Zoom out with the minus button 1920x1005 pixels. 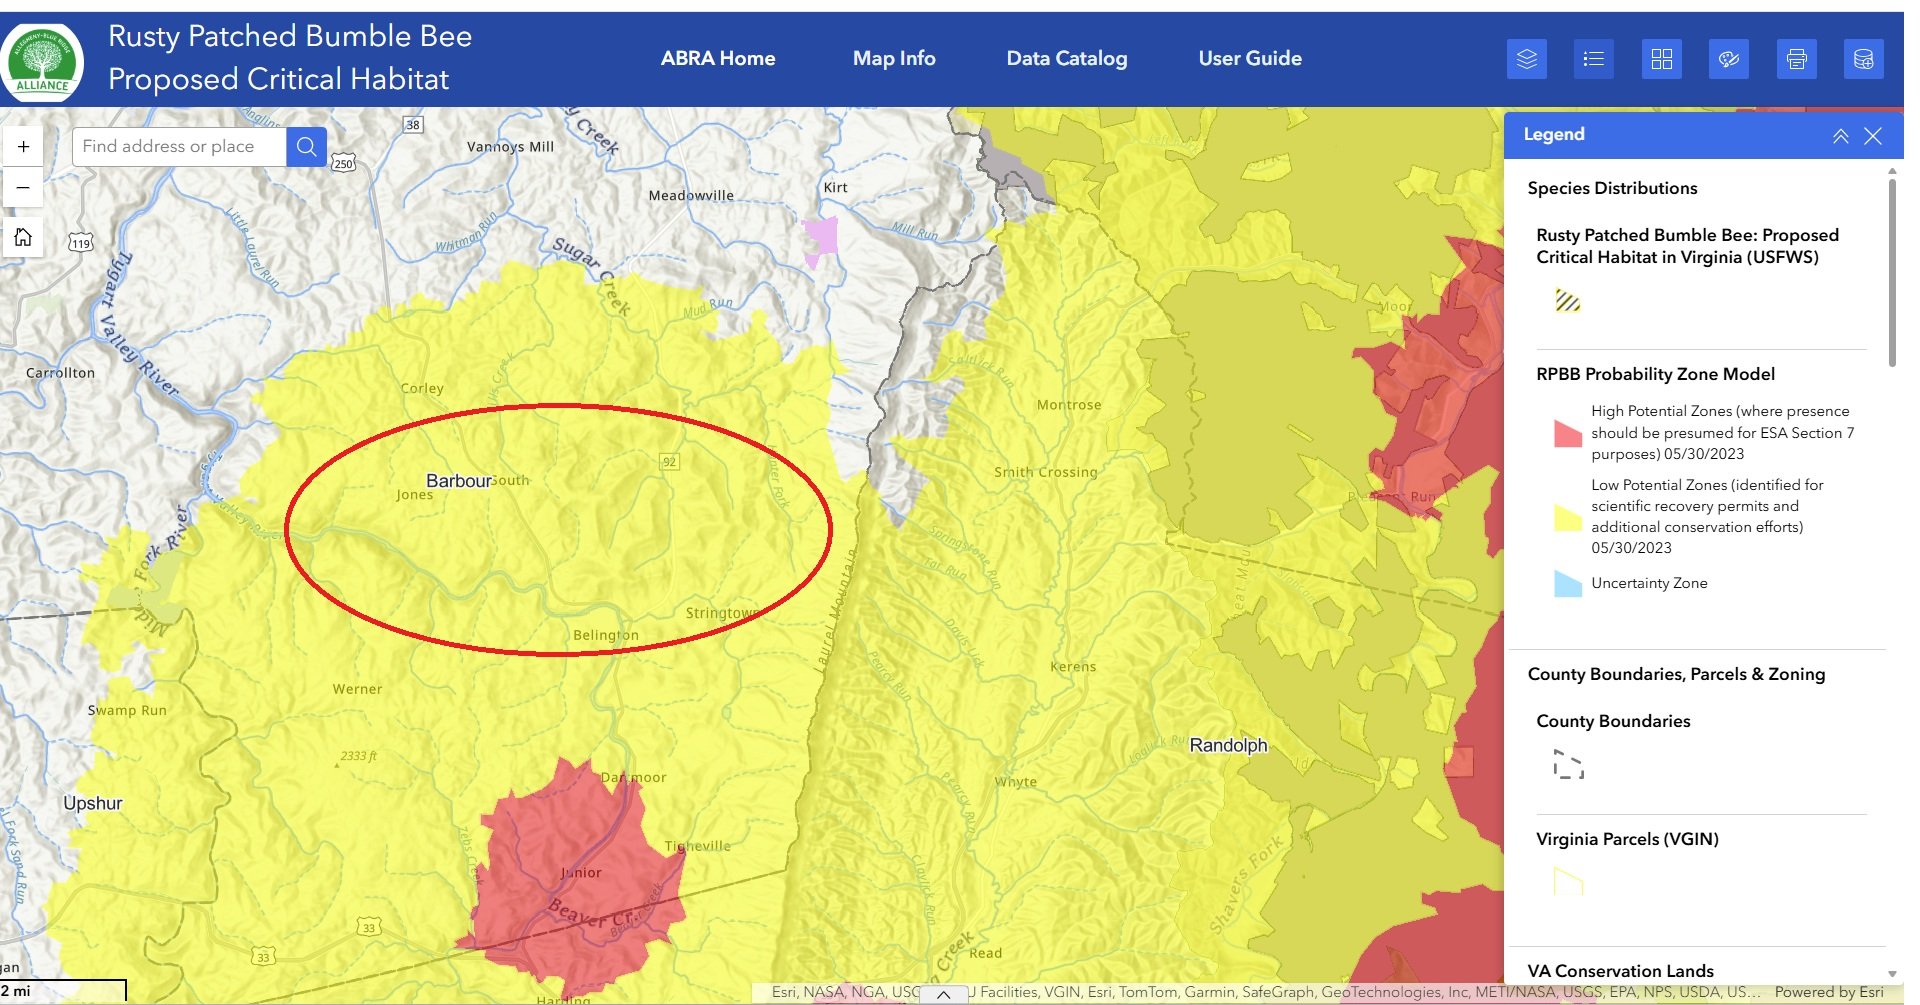[x=23, y=187]
